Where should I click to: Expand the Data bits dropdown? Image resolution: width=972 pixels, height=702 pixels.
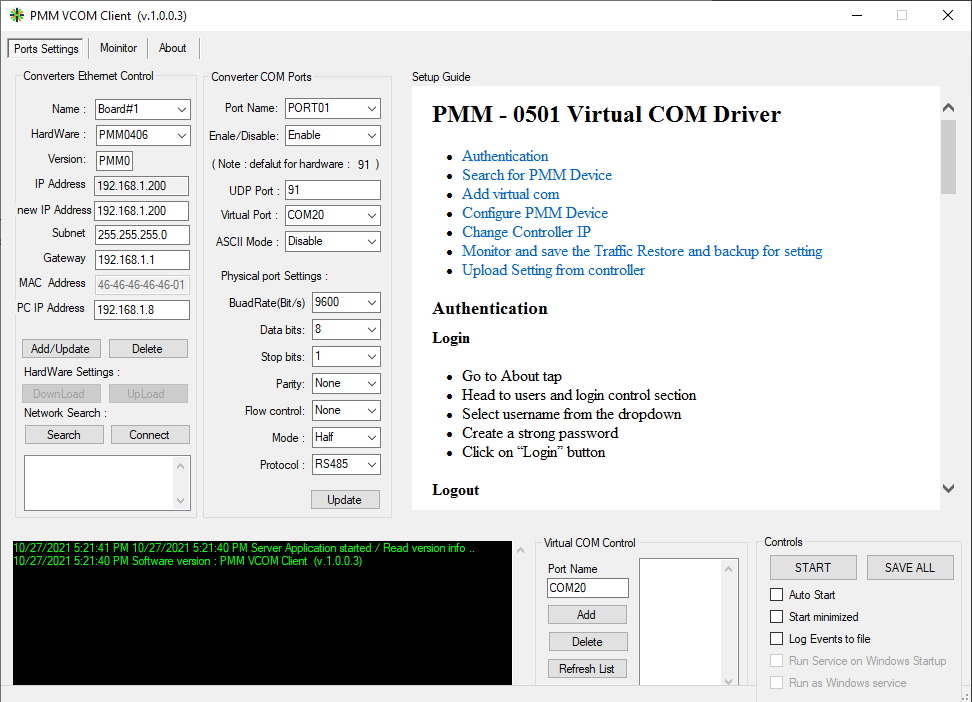(x=346, y=329)
